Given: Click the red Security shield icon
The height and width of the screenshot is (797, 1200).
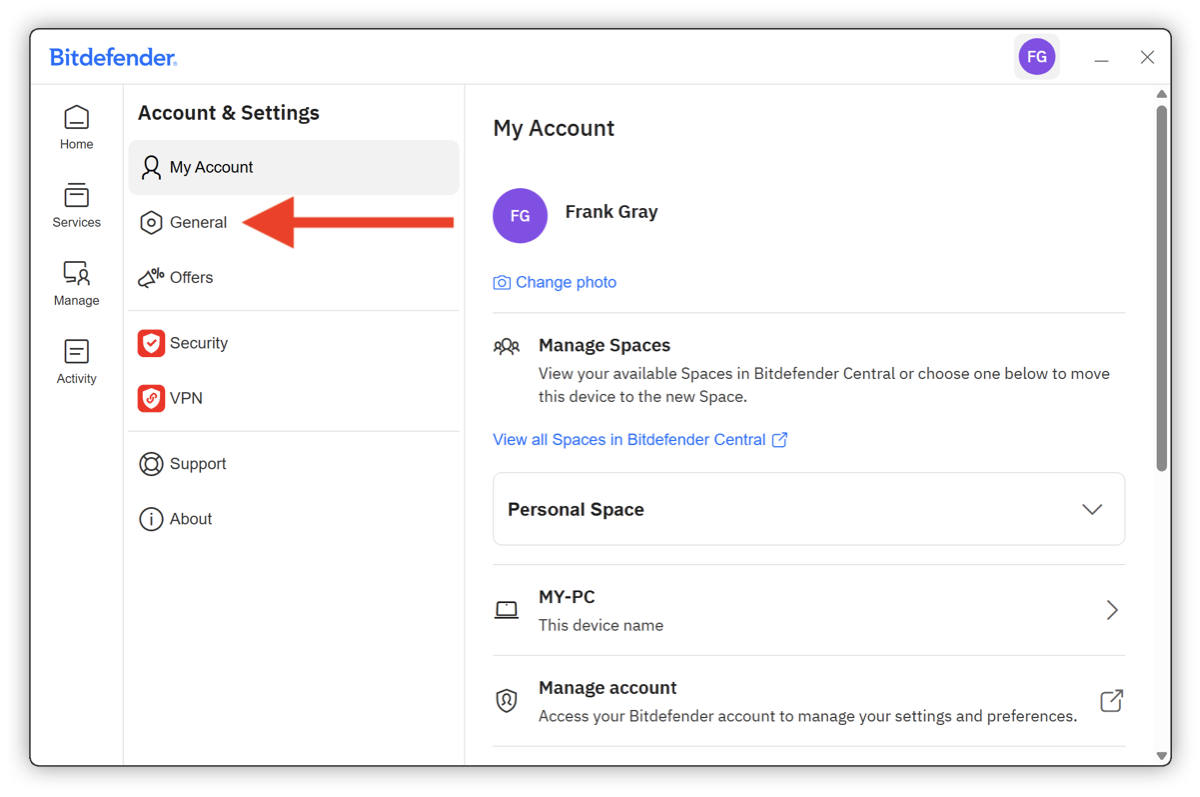Looking at the screenshot, I should pos(151,343).
